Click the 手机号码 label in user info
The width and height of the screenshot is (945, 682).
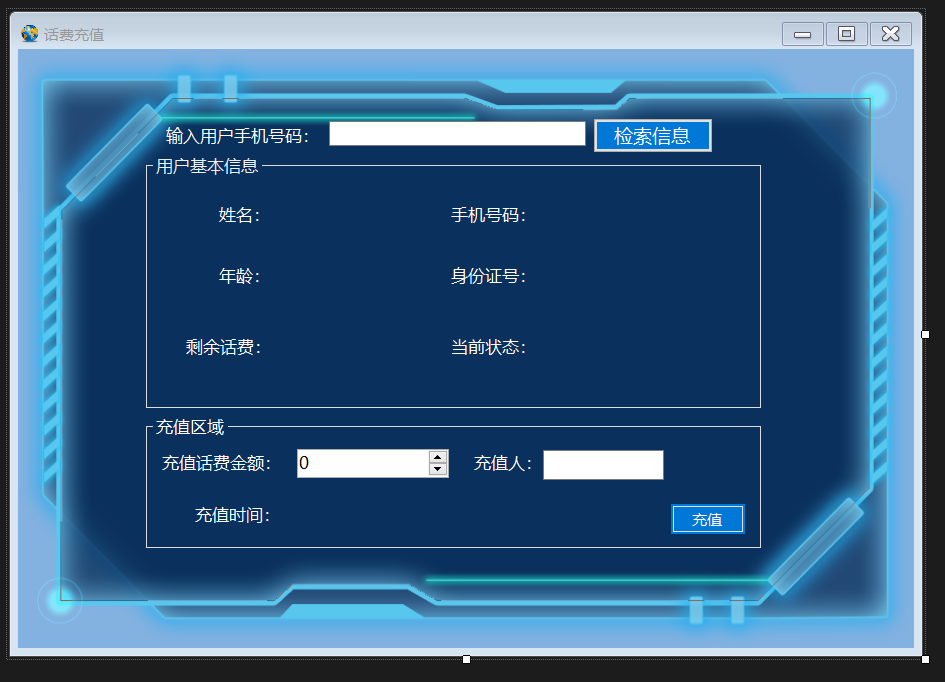coord(489,215)
